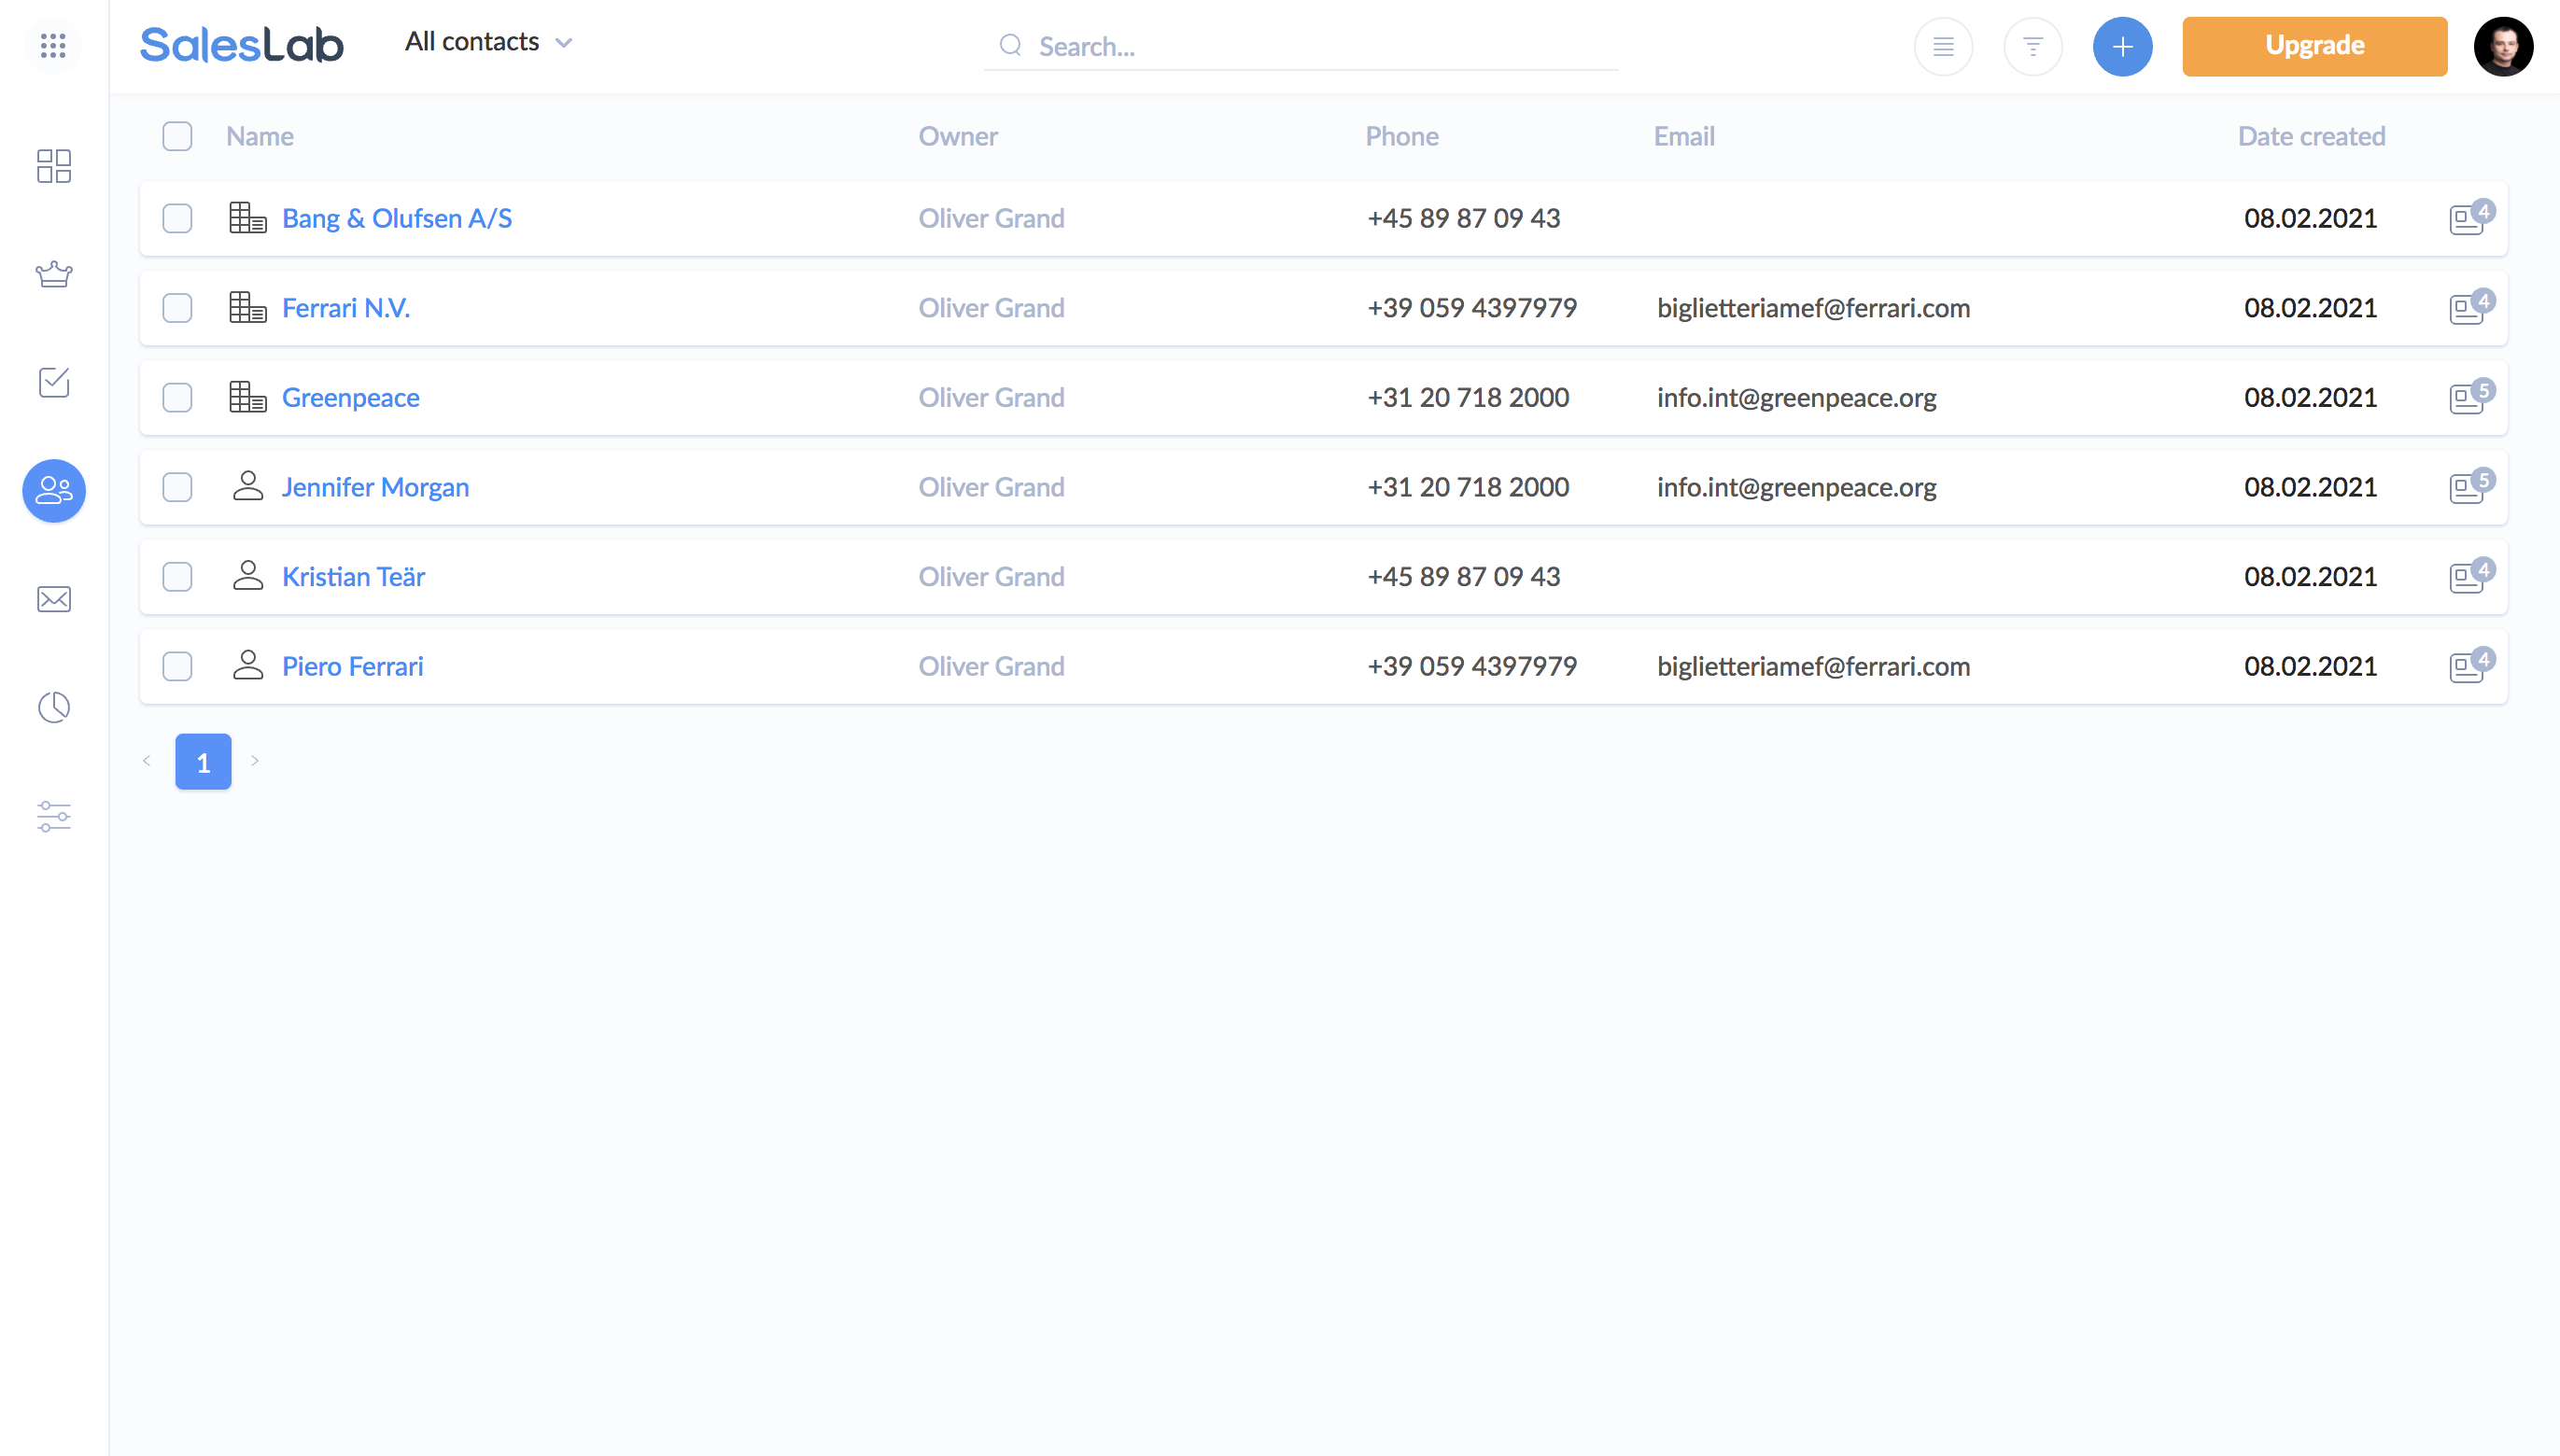Tick the checkbox for Ferrari N.V.

[177, 308]
